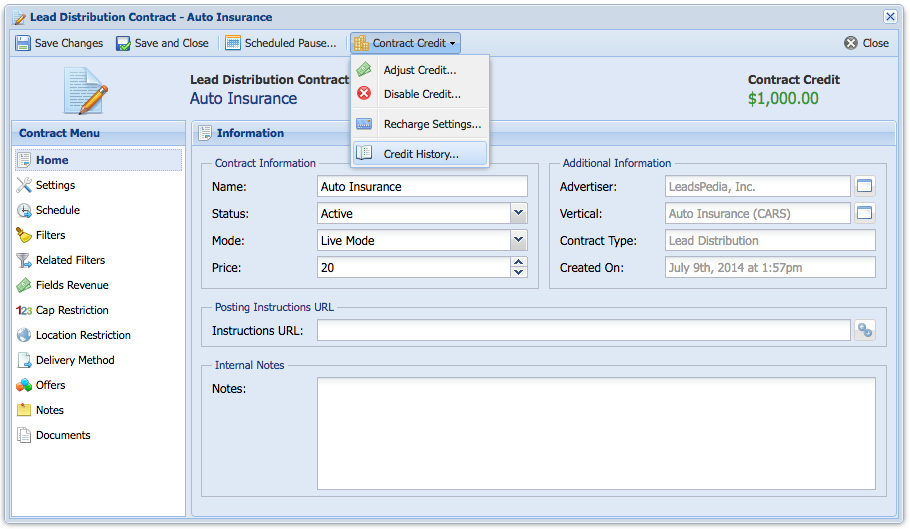Expand the Contract Credit dropdown button
910x529 pixels.
(x=405, y=43)
